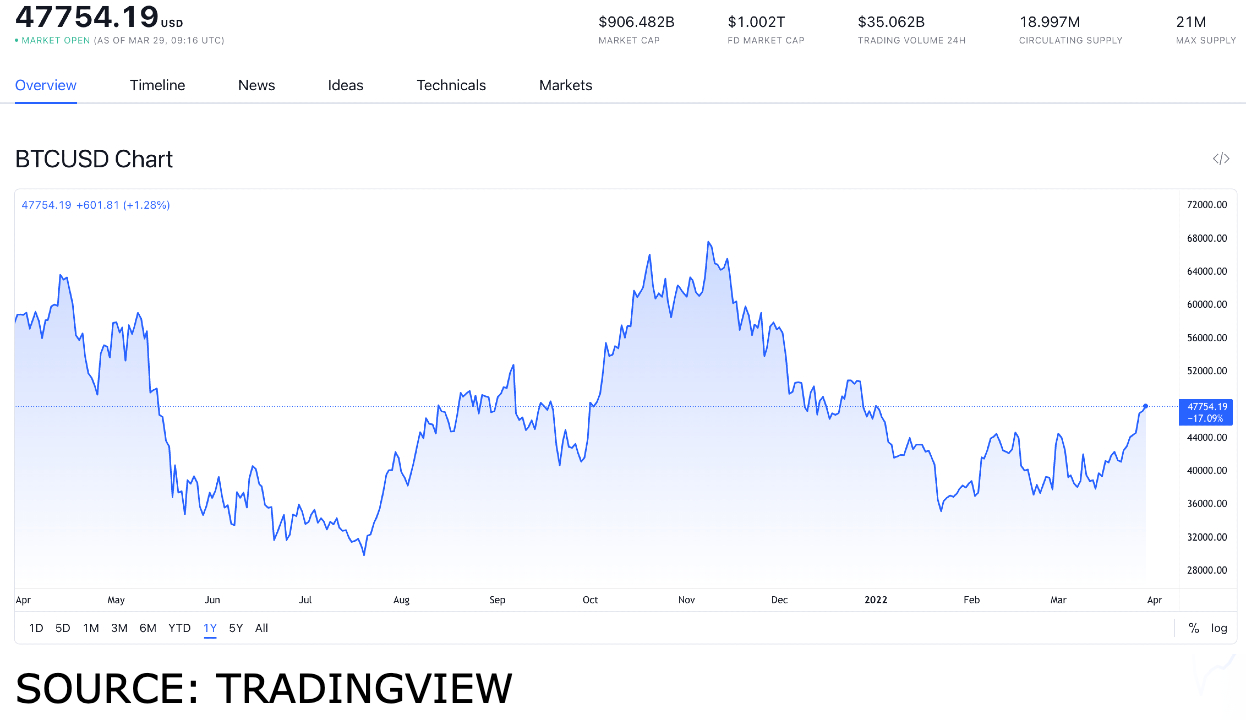Select the 1M time range
The height and width of the screenshot is (720, 1246).
(91, 628)
